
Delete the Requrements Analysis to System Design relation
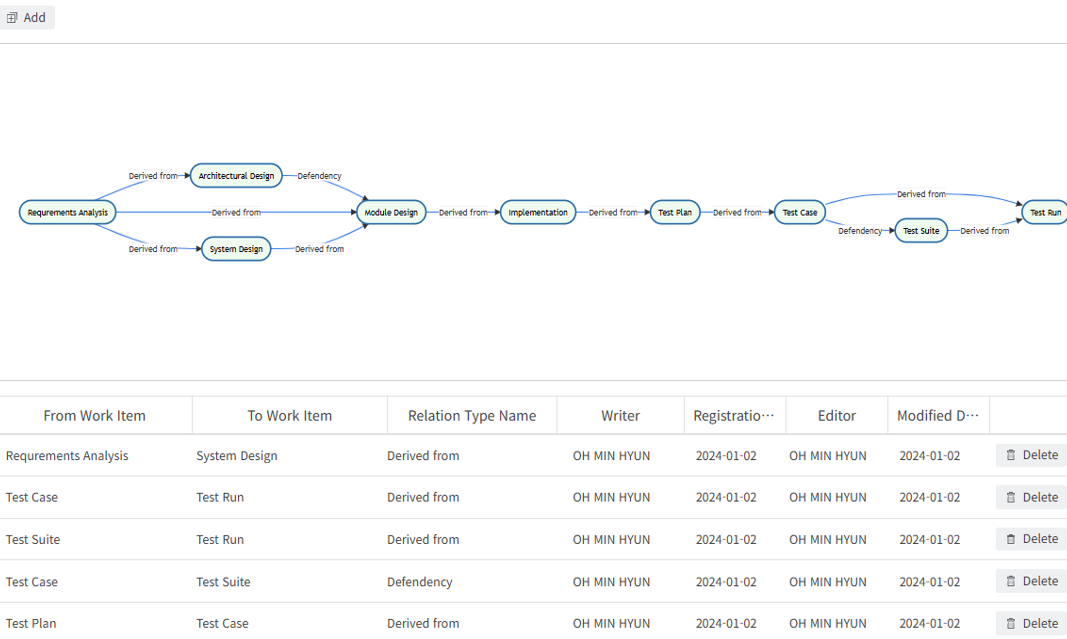click(x=1031, y=455)
